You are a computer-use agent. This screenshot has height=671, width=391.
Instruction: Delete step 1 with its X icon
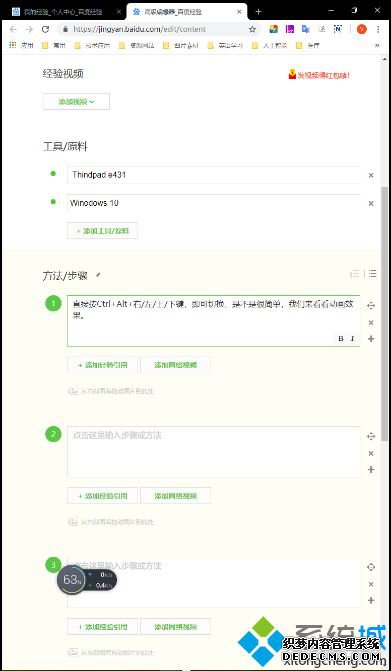coord(371,322)
